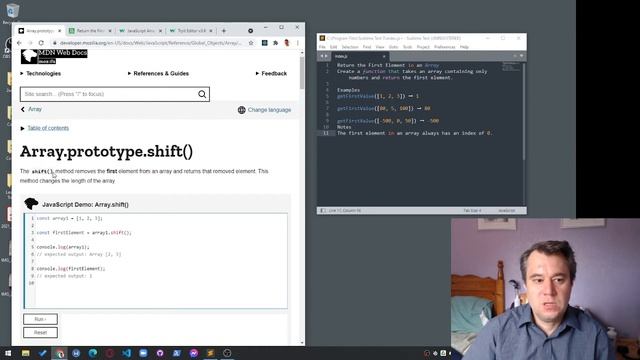
Task: Open Sublime Text Preferences menu
Action: tap(444, 47)
